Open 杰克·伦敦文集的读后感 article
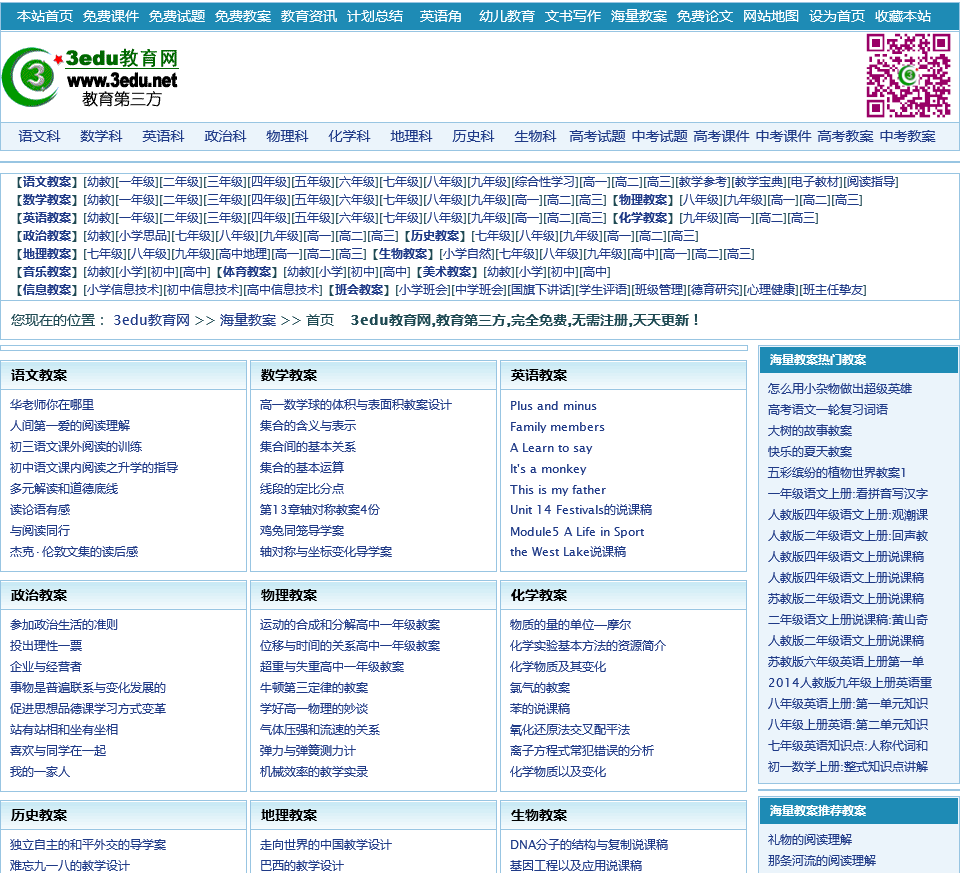 point(74,552)
